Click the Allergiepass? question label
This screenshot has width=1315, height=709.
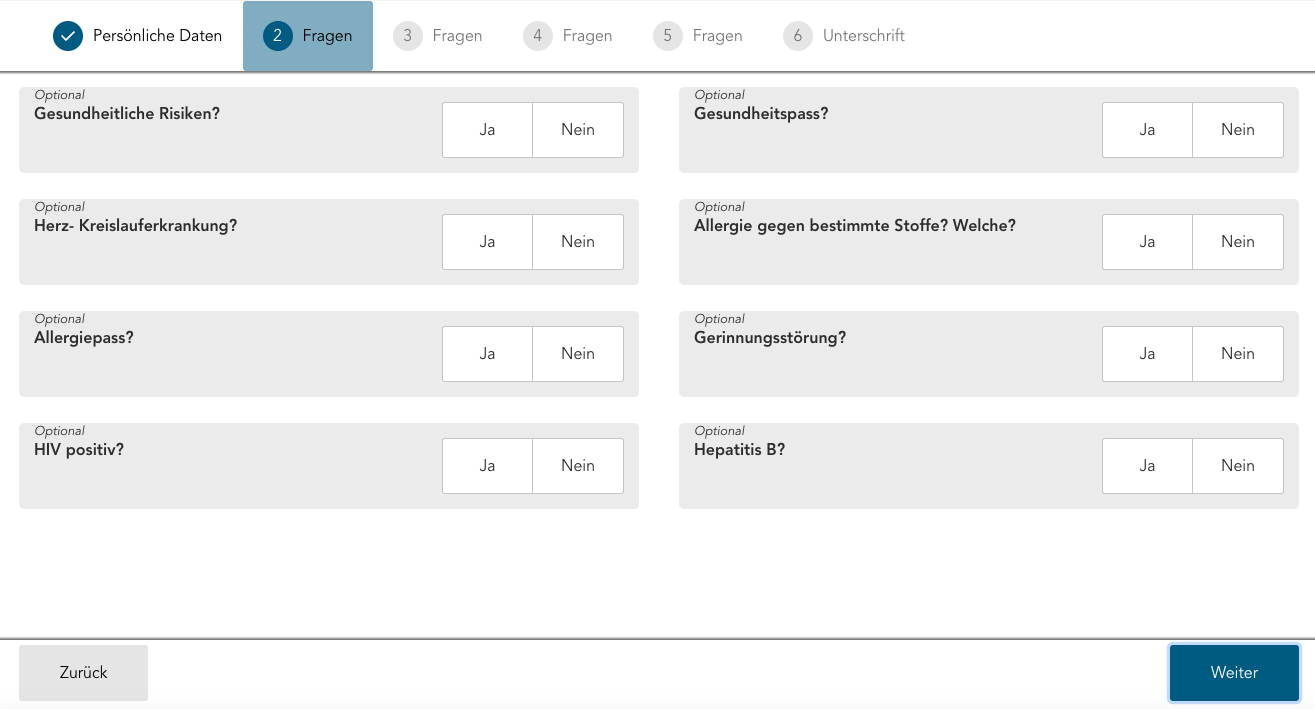[x=84, y=338]
